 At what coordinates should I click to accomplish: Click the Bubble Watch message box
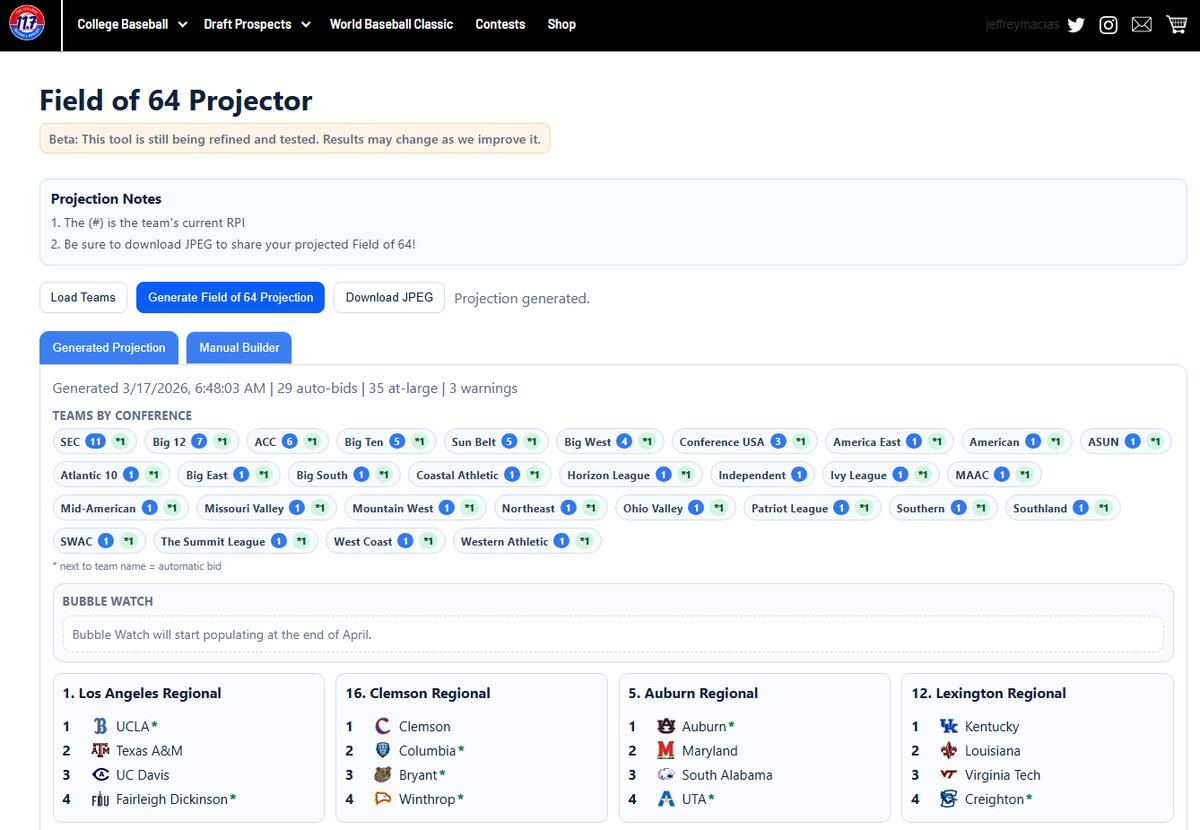[x=613, y=634]
